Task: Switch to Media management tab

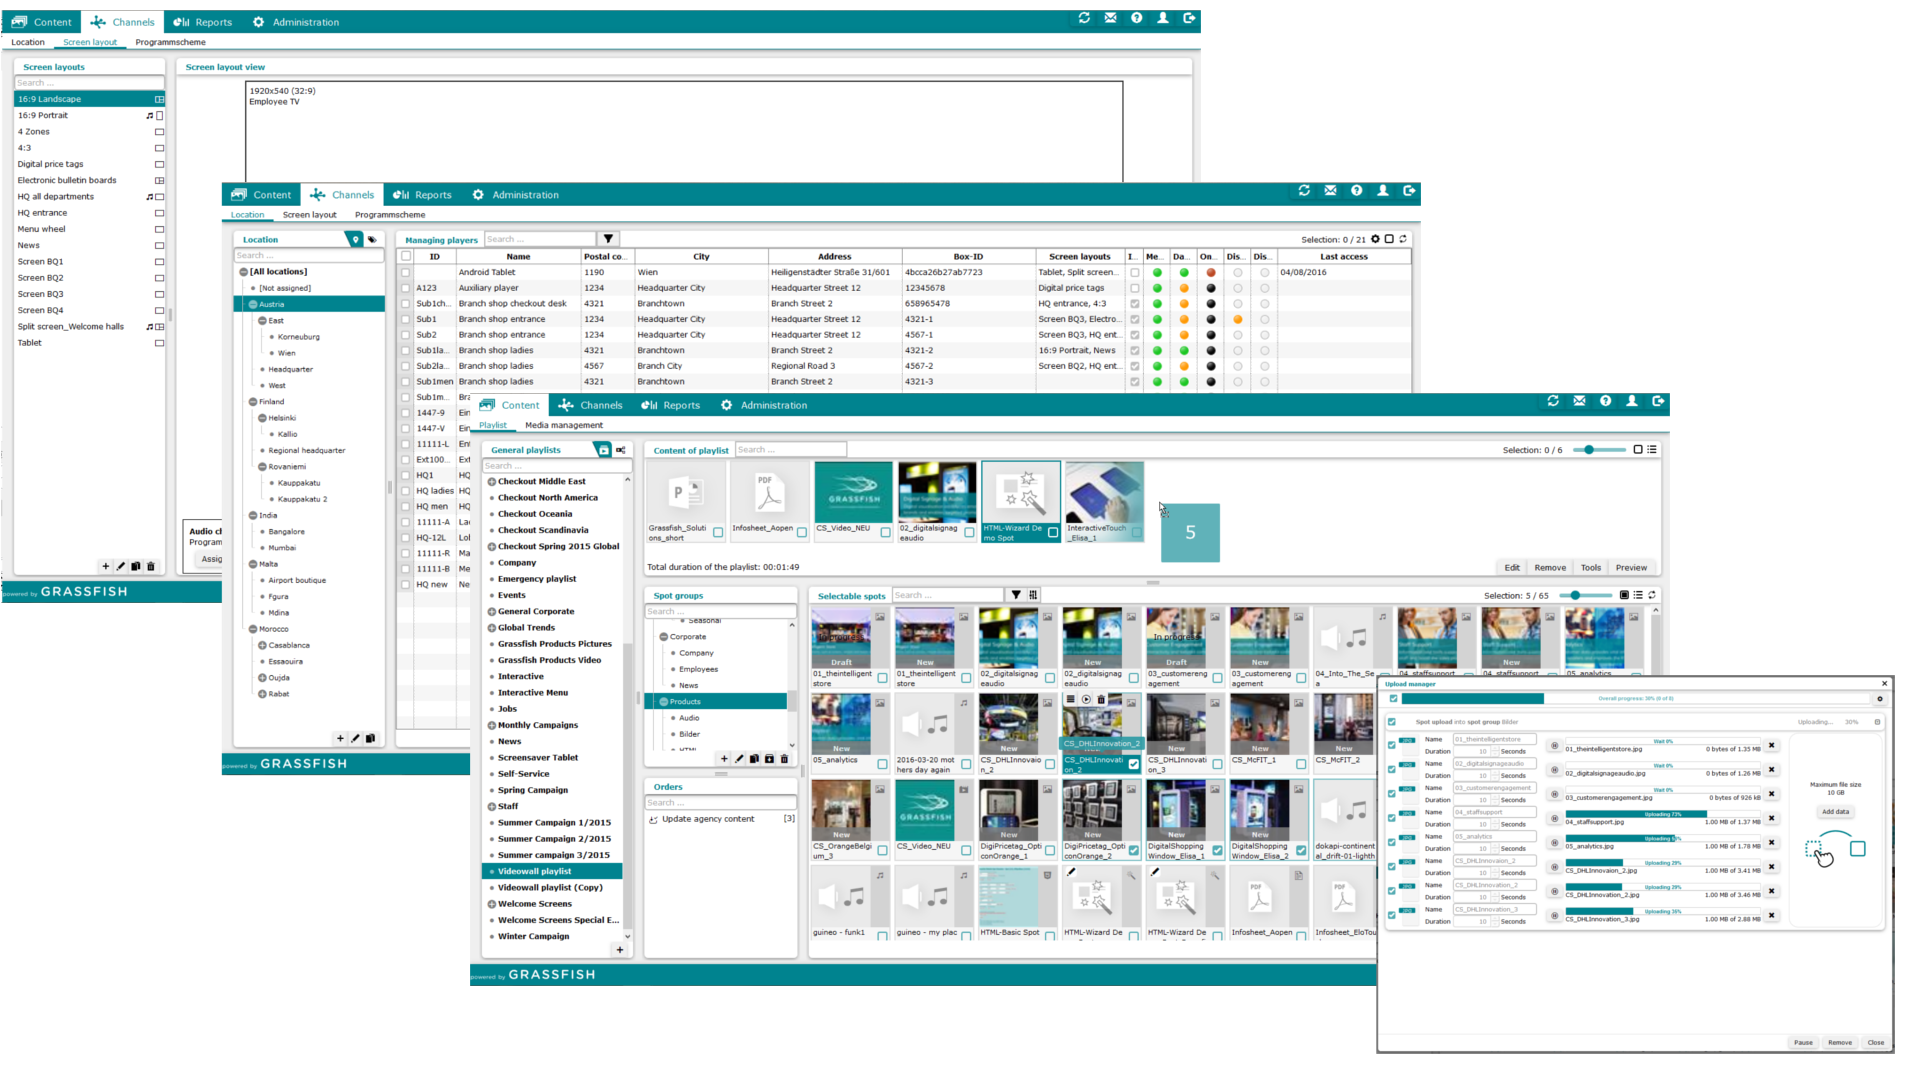Action: coord(564,425)
